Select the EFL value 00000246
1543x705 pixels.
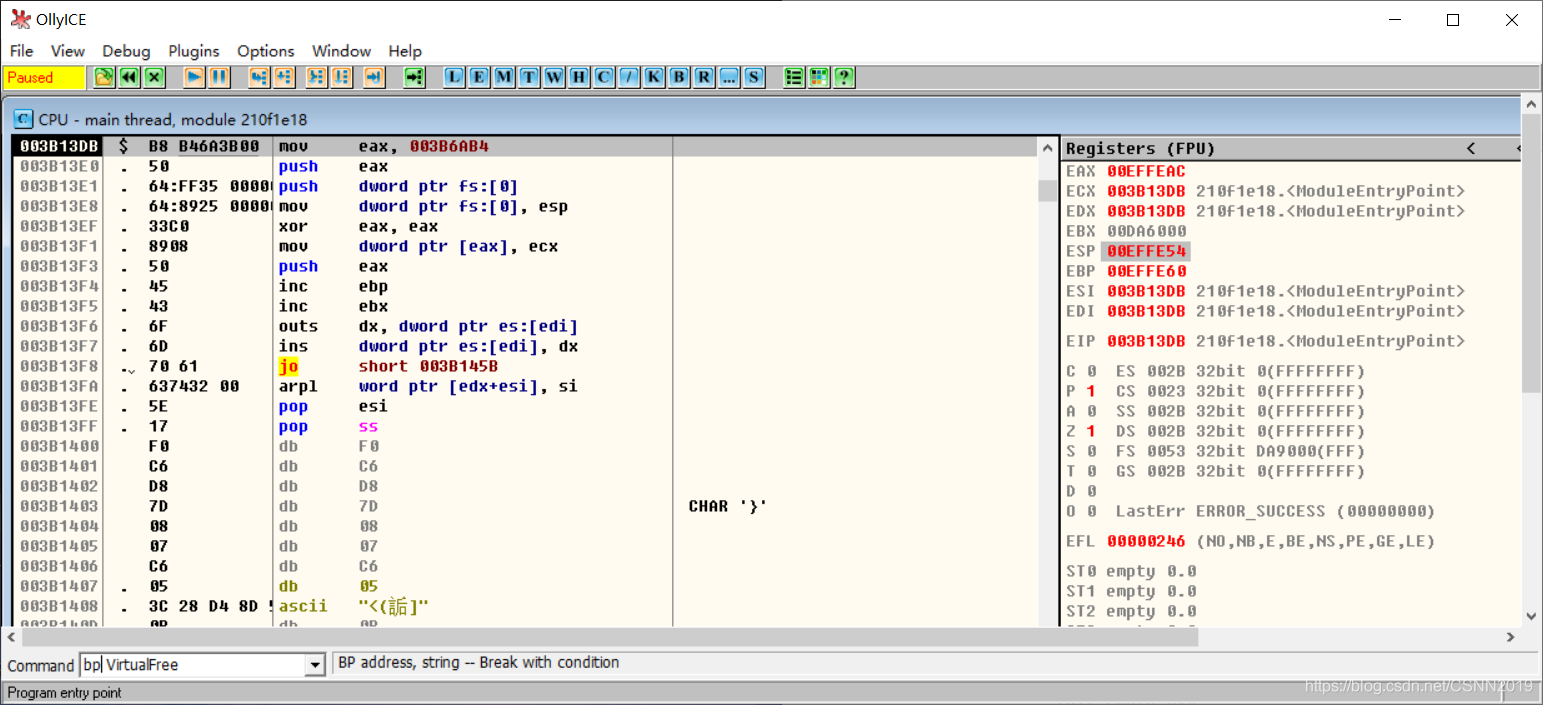point(1146,541)
